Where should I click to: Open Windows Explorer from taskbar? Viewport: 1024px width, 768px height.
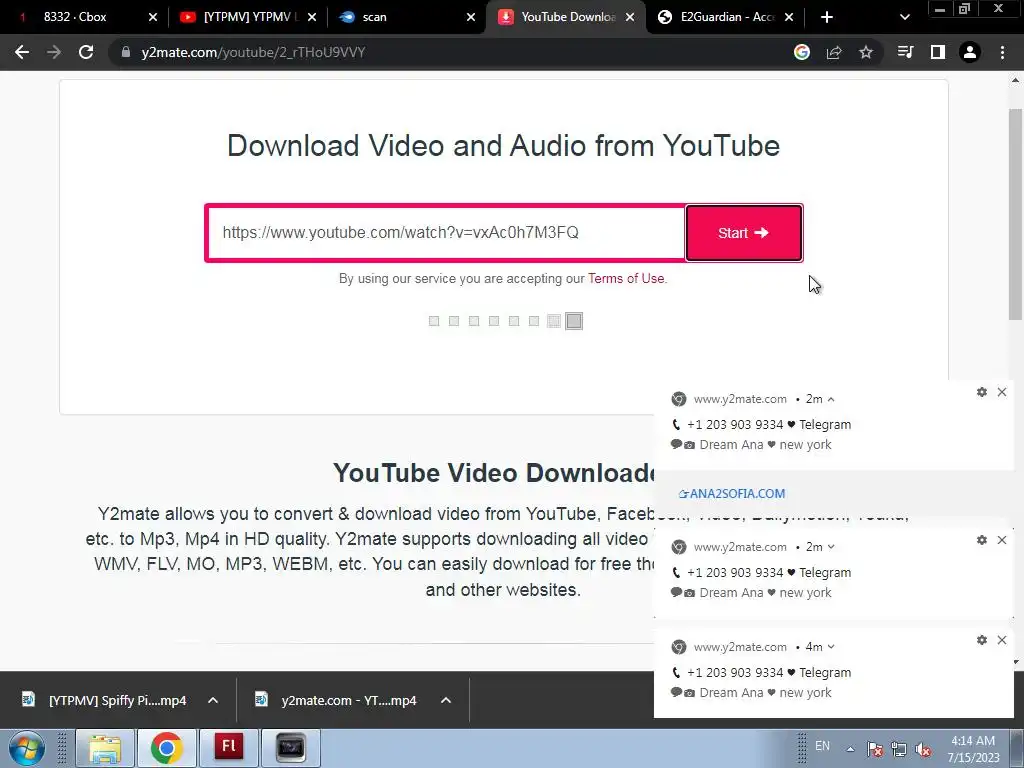104,748
